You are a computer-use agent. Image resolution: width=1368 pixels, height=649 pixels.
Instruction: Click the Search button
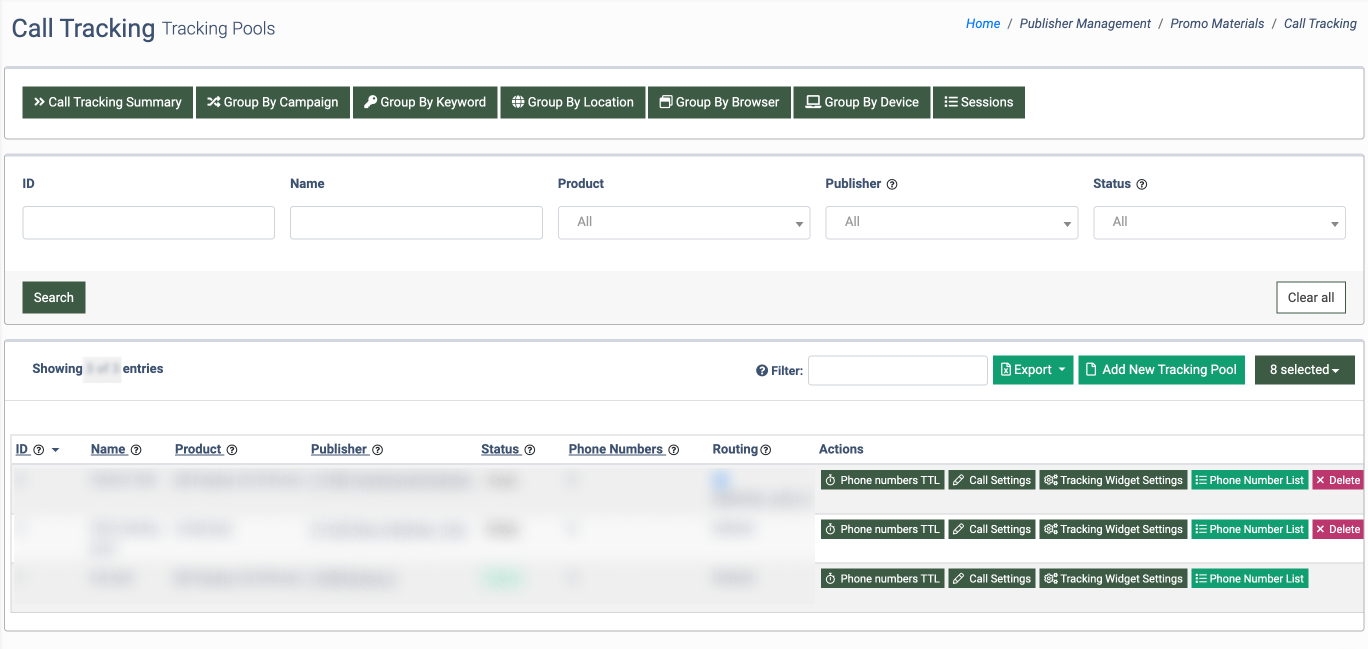(54, 297)
